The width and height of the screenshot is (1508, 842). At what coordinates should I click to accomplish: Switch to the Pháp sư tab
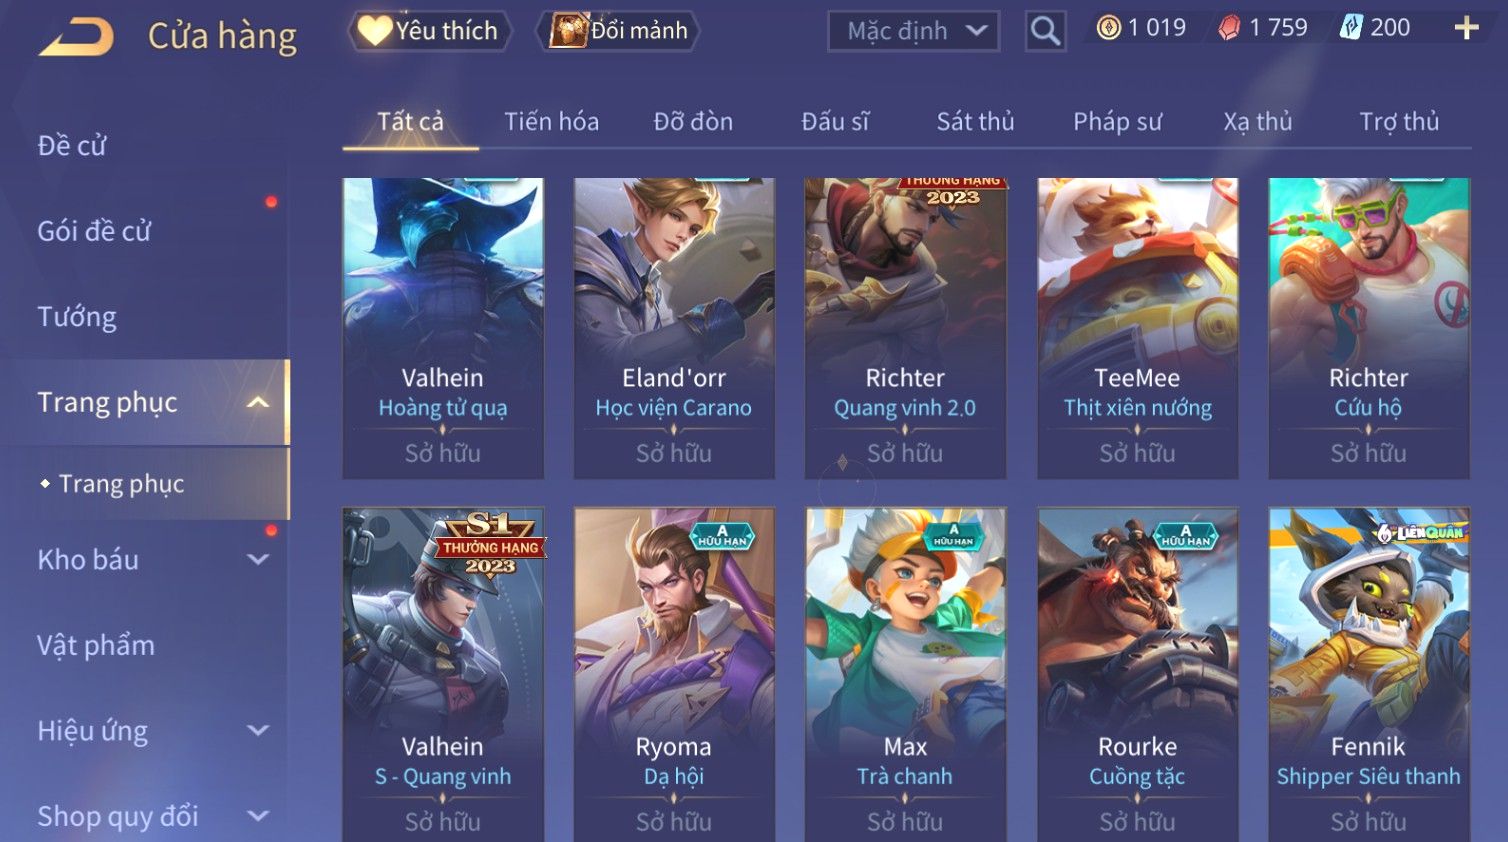[1117, 122]
